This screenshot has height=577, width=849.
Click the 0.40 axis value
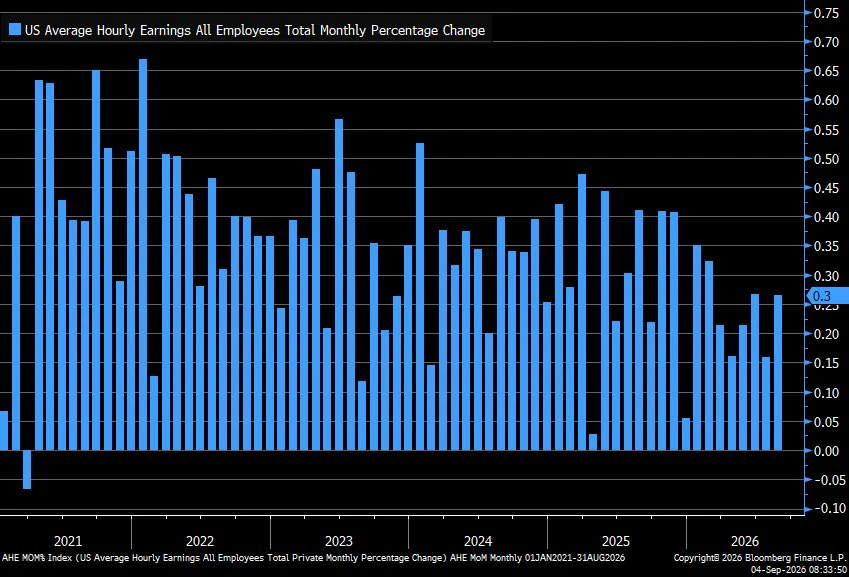click(826, 217)
